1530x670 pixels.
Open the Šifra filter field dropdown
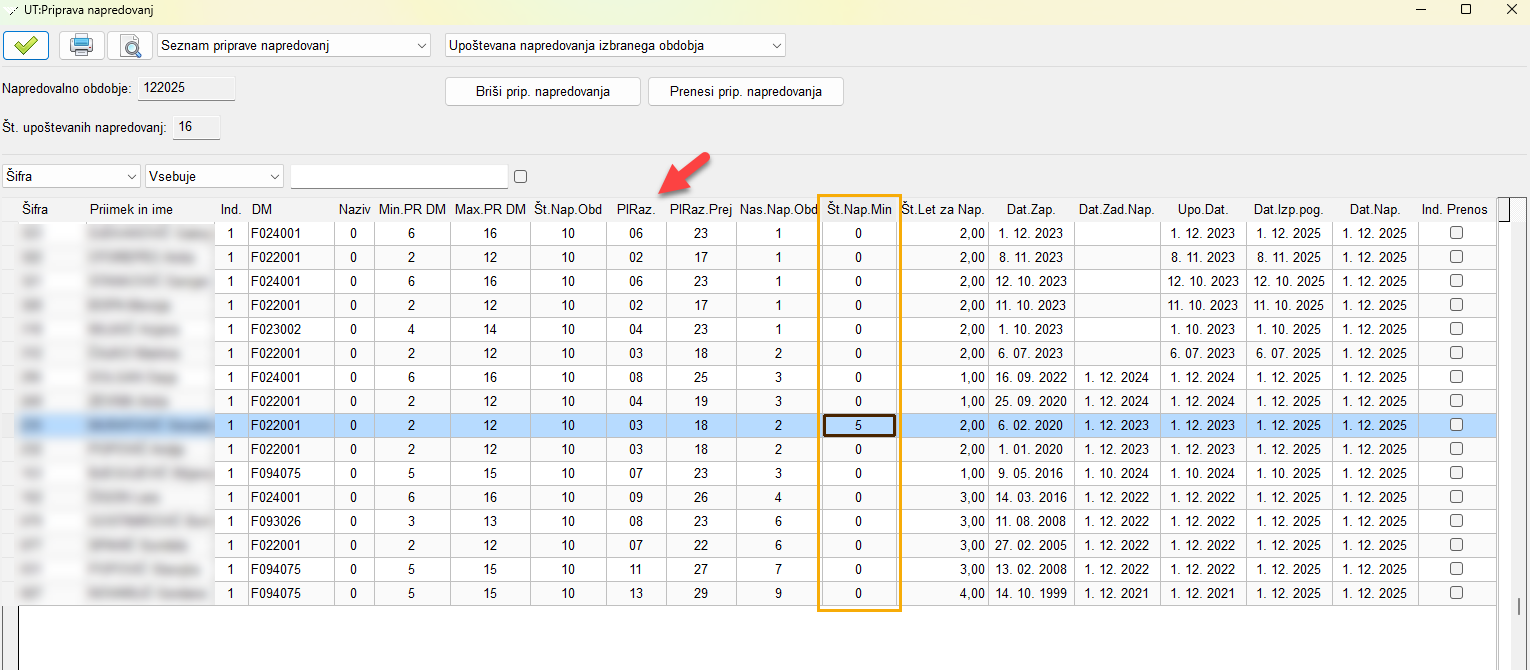click(x=71, y=177)
